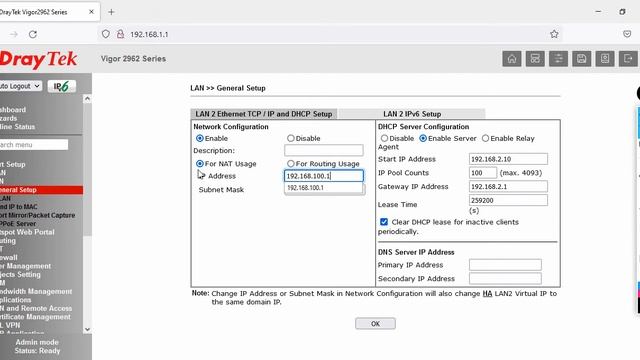
Task: Select Enable Server for DHCP
Action: click(423, 138)
